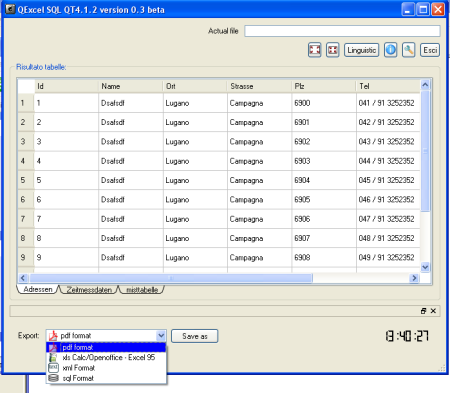Click the Dsafsdf cell in row 8
The width and height of the screenshot is (450, 393).
pos(131,238)
